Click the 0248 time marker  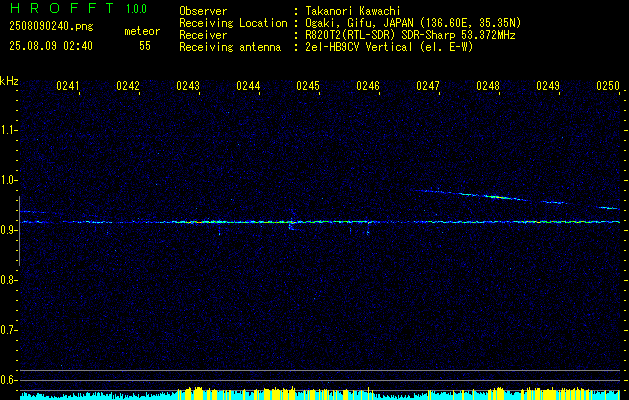click(488, 85)
